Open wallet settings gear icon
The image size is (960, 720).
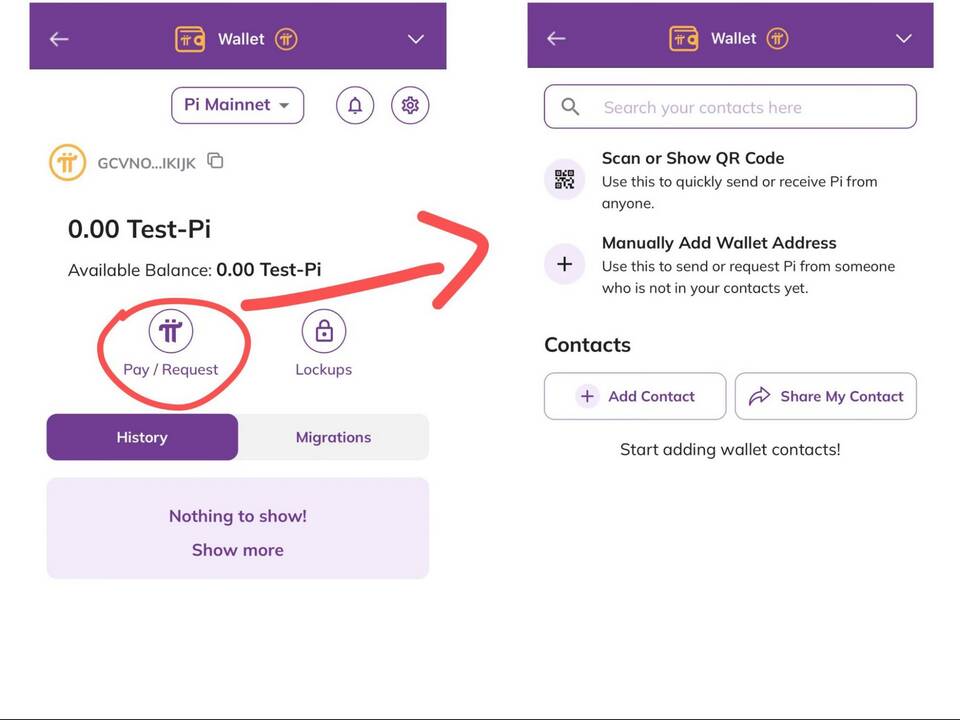click(410, 105)
